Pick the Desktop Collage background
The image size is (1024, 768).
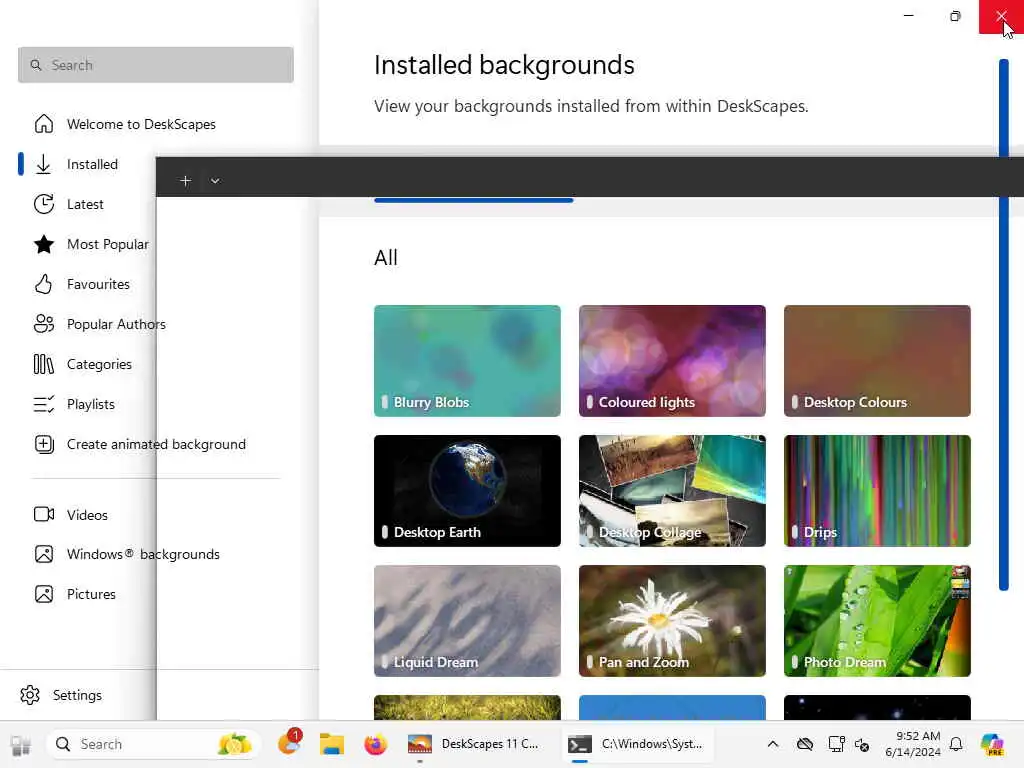tap(672, 490)
